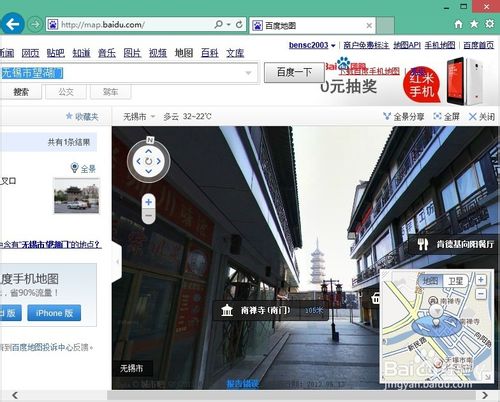Click the 肯德基向阳餐厅 restaurant label
The height and width of the screenshot is (402, 500).
(x=455, y=244)
